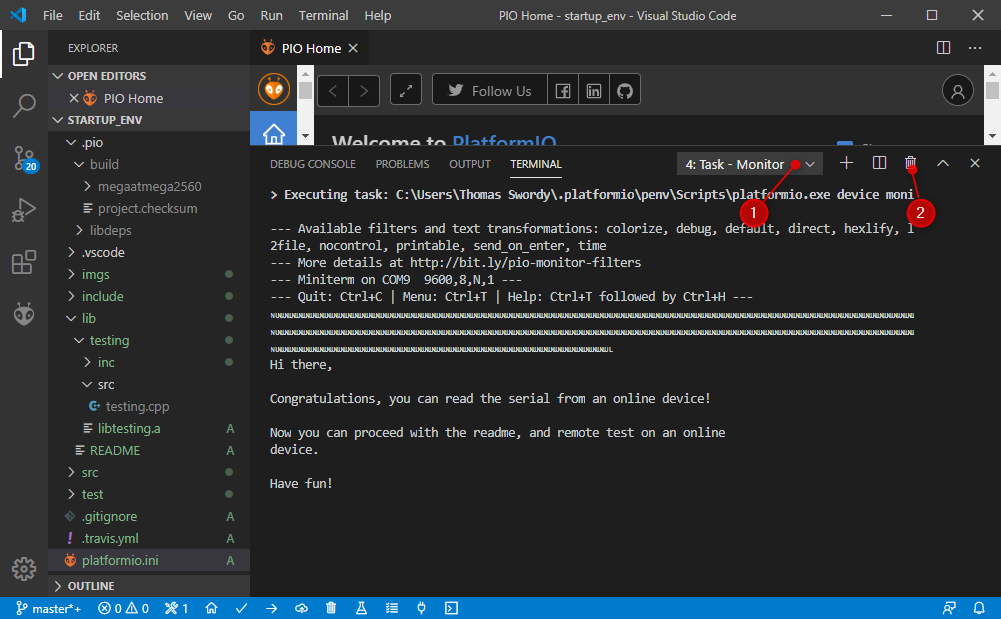Open Source Control view with 20 changes
This screenshot has width=1001, height=619.
coord(25,158)
